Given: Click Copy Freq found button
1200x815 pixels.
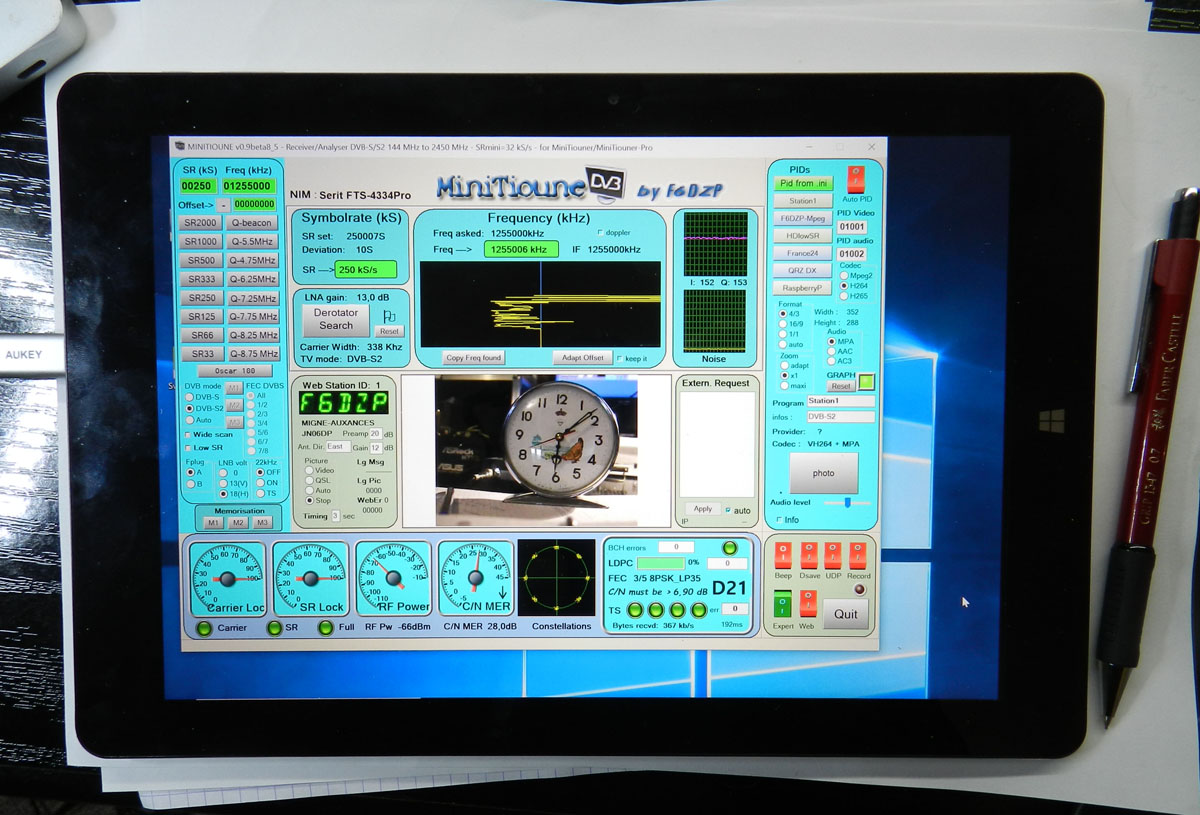Looking at the screenshot, I should (475, 358).
